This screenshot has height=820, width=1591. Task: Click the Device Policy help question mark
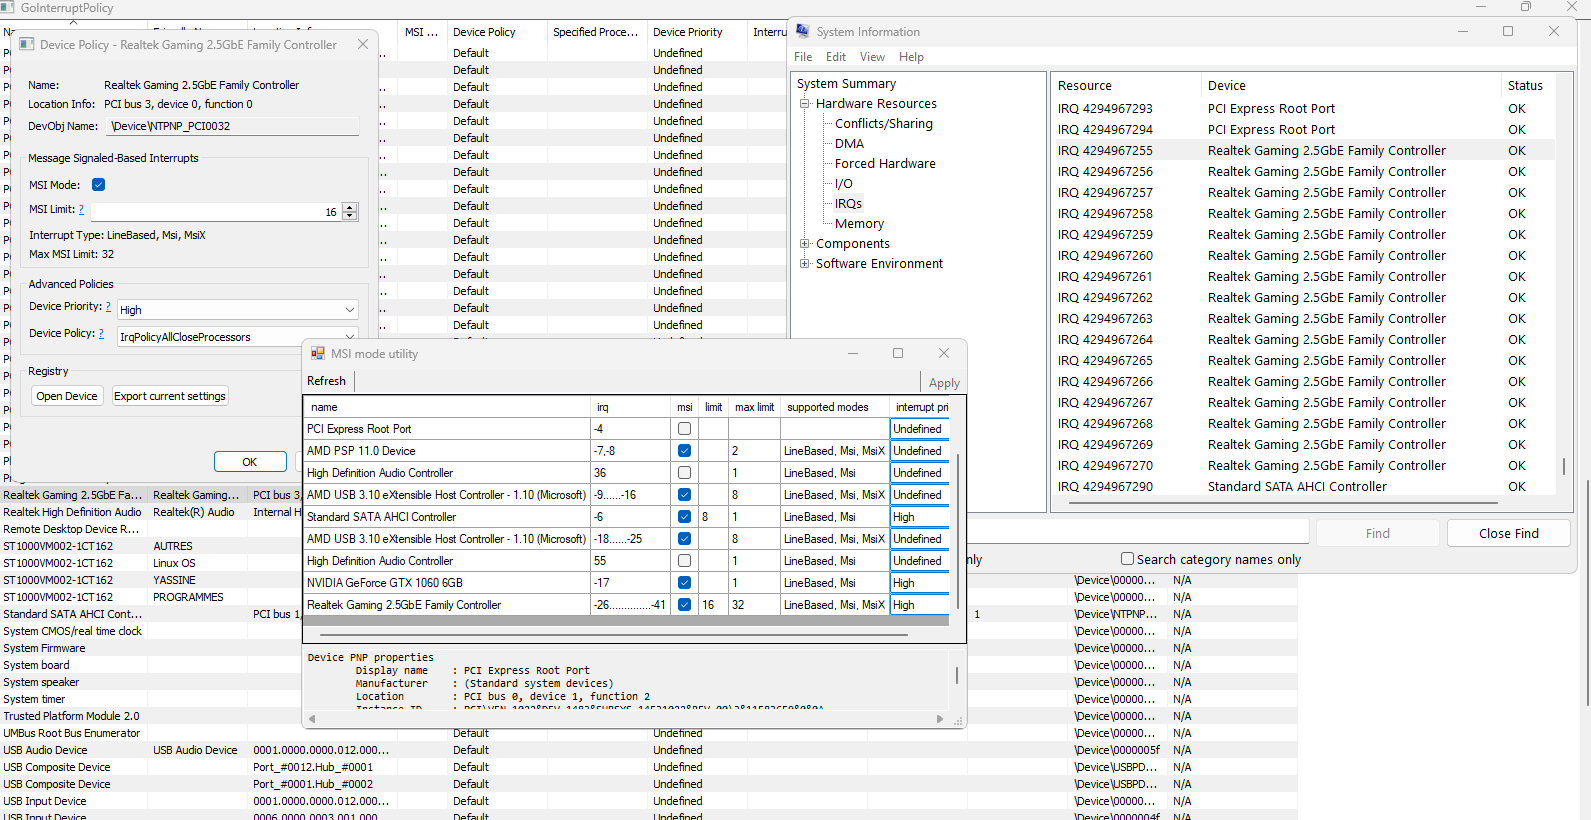tap(101, 334)
